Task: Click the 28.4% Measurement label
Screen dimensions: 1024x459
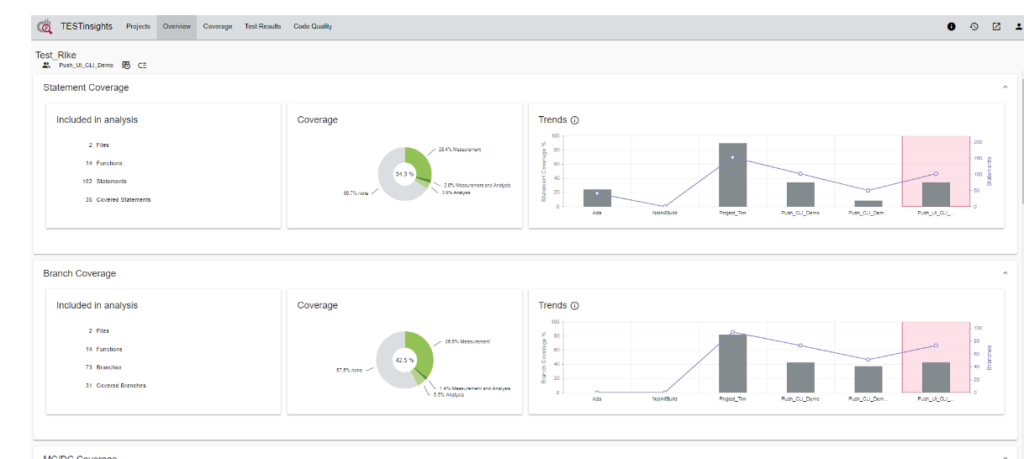Action: [x=460, y=150]
